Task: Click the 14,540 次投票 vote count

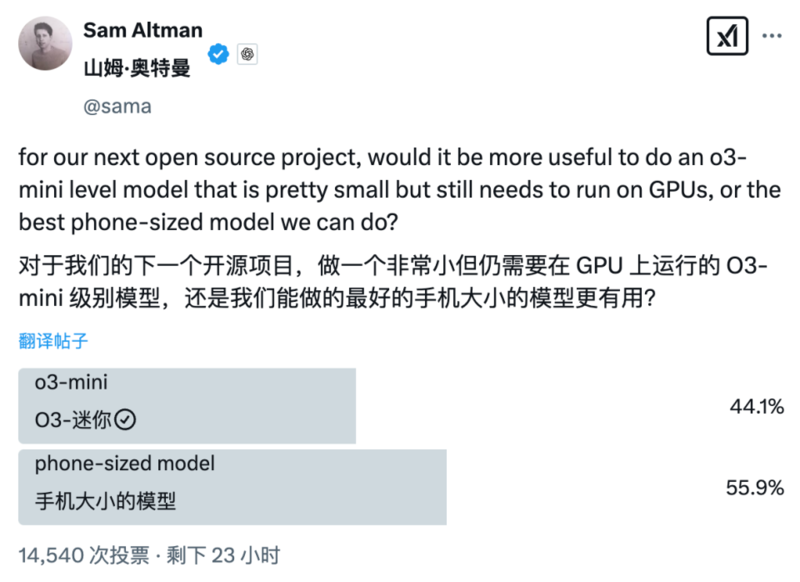Action: pyautogui.click(x=84, y=555)
